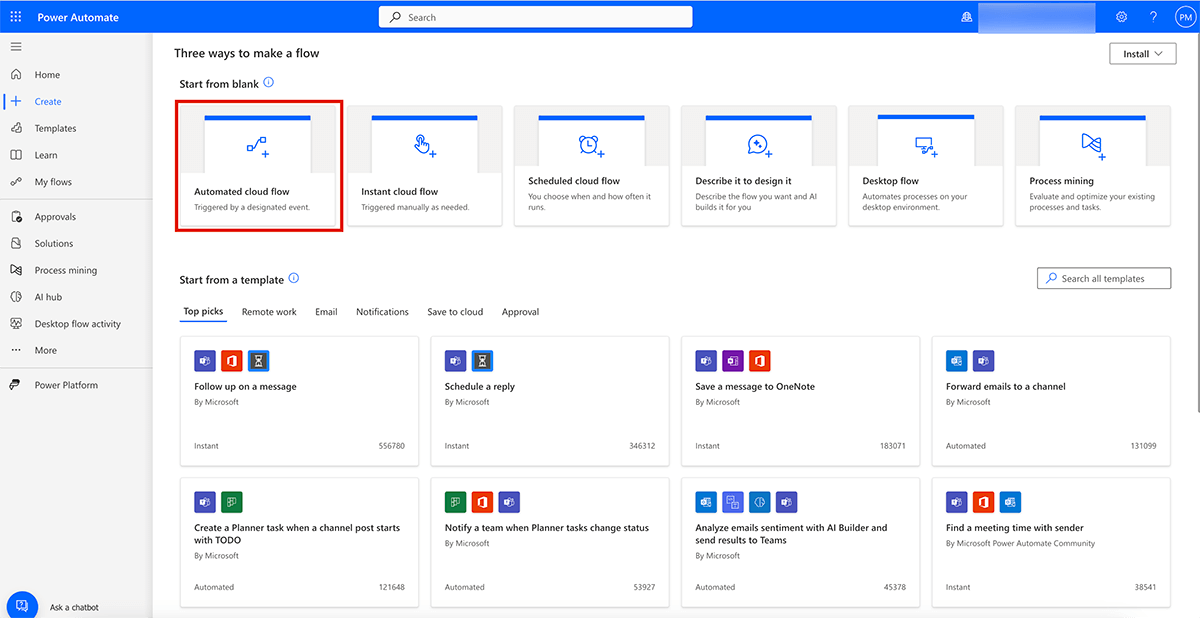Open Find a meeting time with sender template

(1051, 542)
